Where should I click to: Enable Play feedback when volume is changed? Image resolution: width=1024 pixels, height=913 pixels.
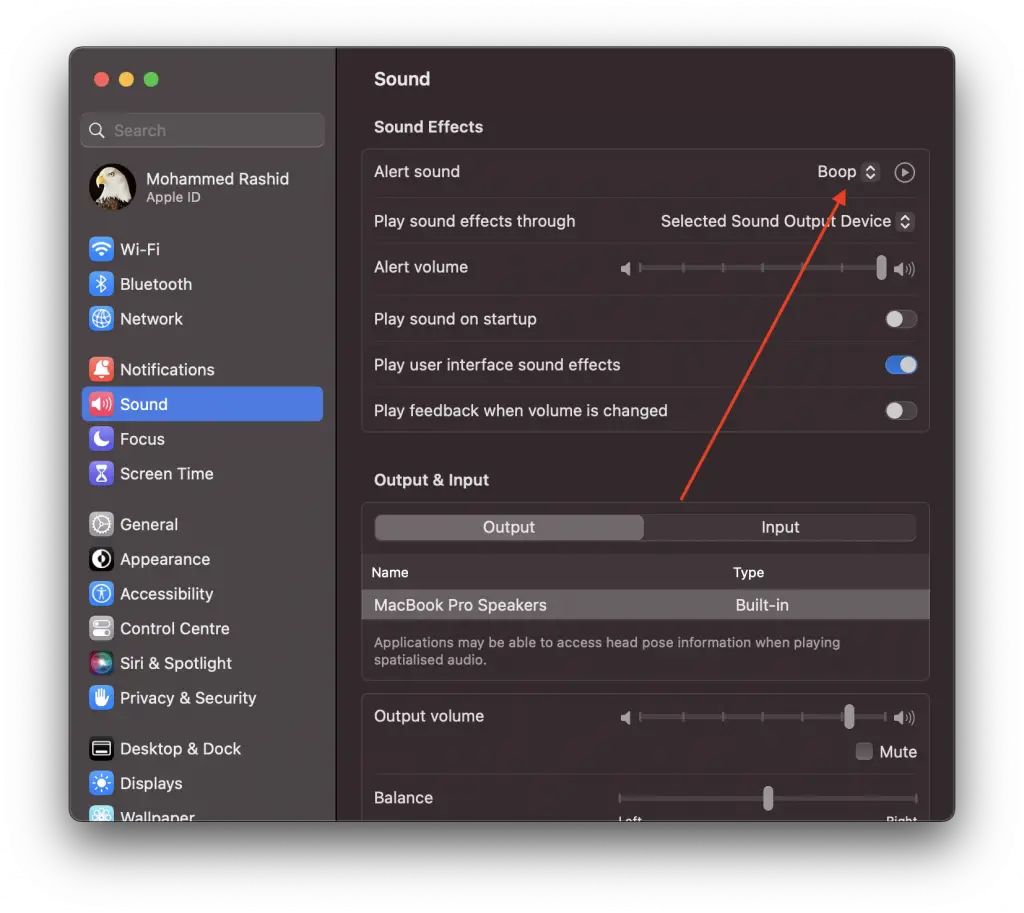[x=901, y=411]
